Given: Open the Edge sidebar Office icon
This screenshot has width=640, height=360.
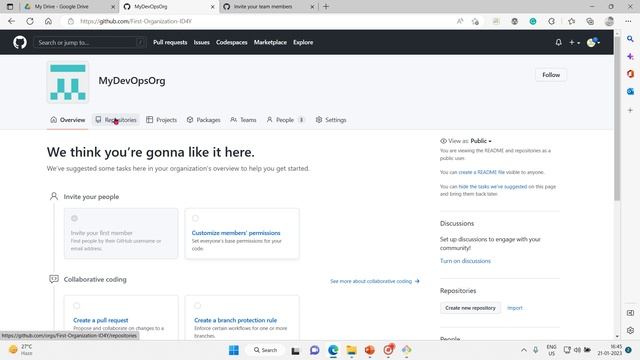Looking at the screenshot, I should point(630,73).
